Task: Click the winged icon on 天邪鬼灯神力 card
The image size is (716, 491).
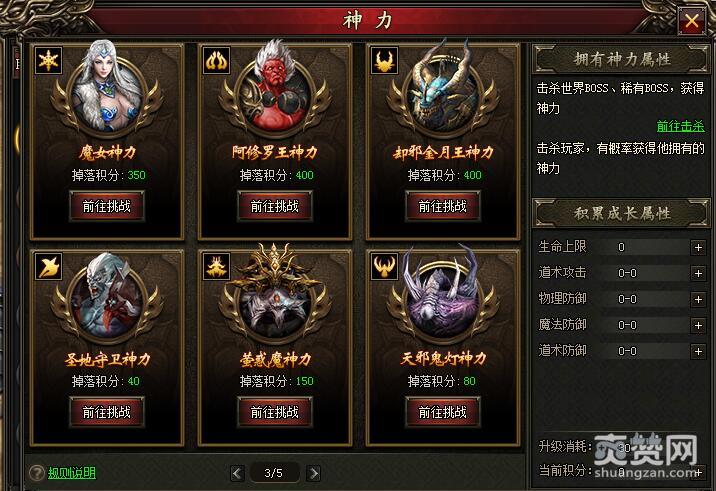Action: point(384,266)
